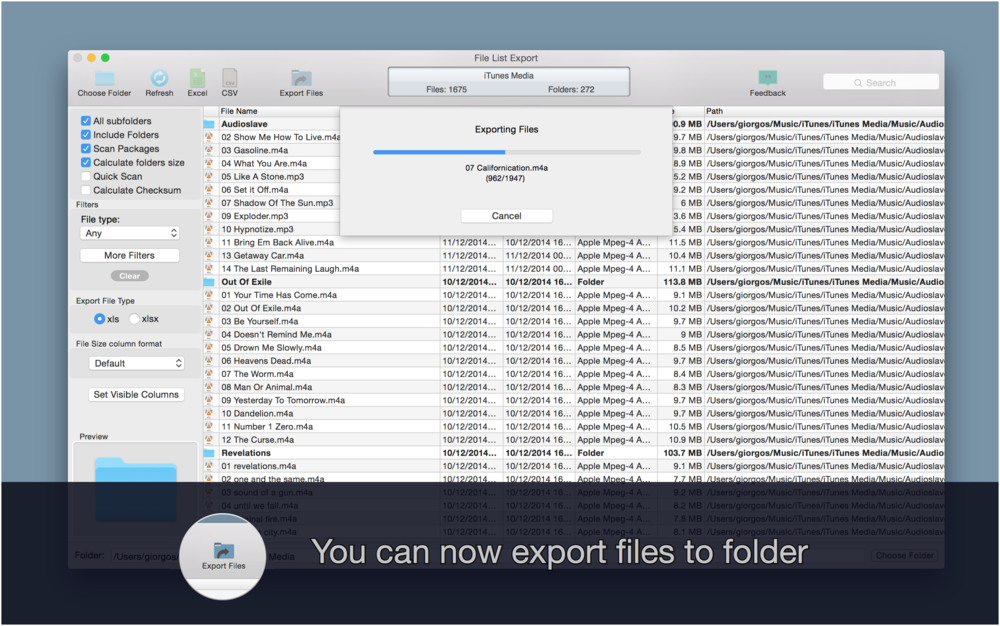Open the File type dropdown showing Any

130,233
